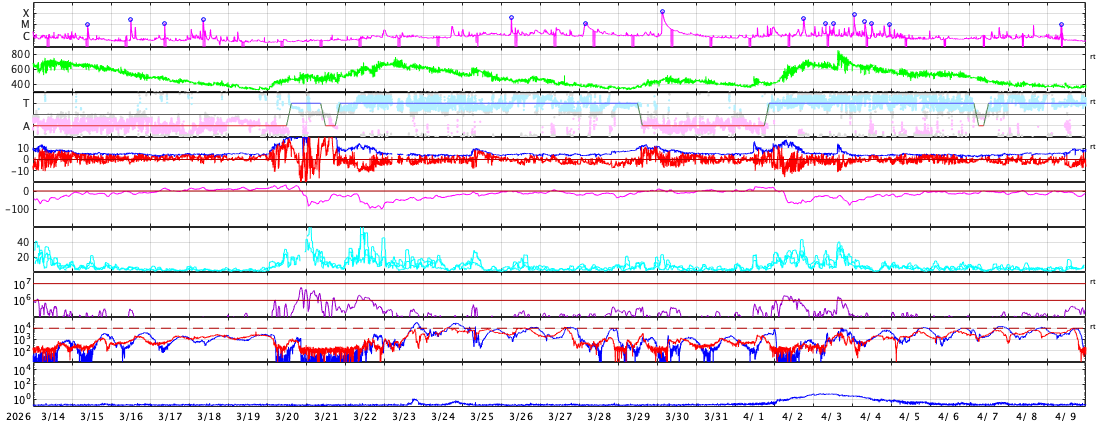This screenshot has width=1102, height=424.
Task: Click the '3/17' date label
Action: (x=170, y=416)
